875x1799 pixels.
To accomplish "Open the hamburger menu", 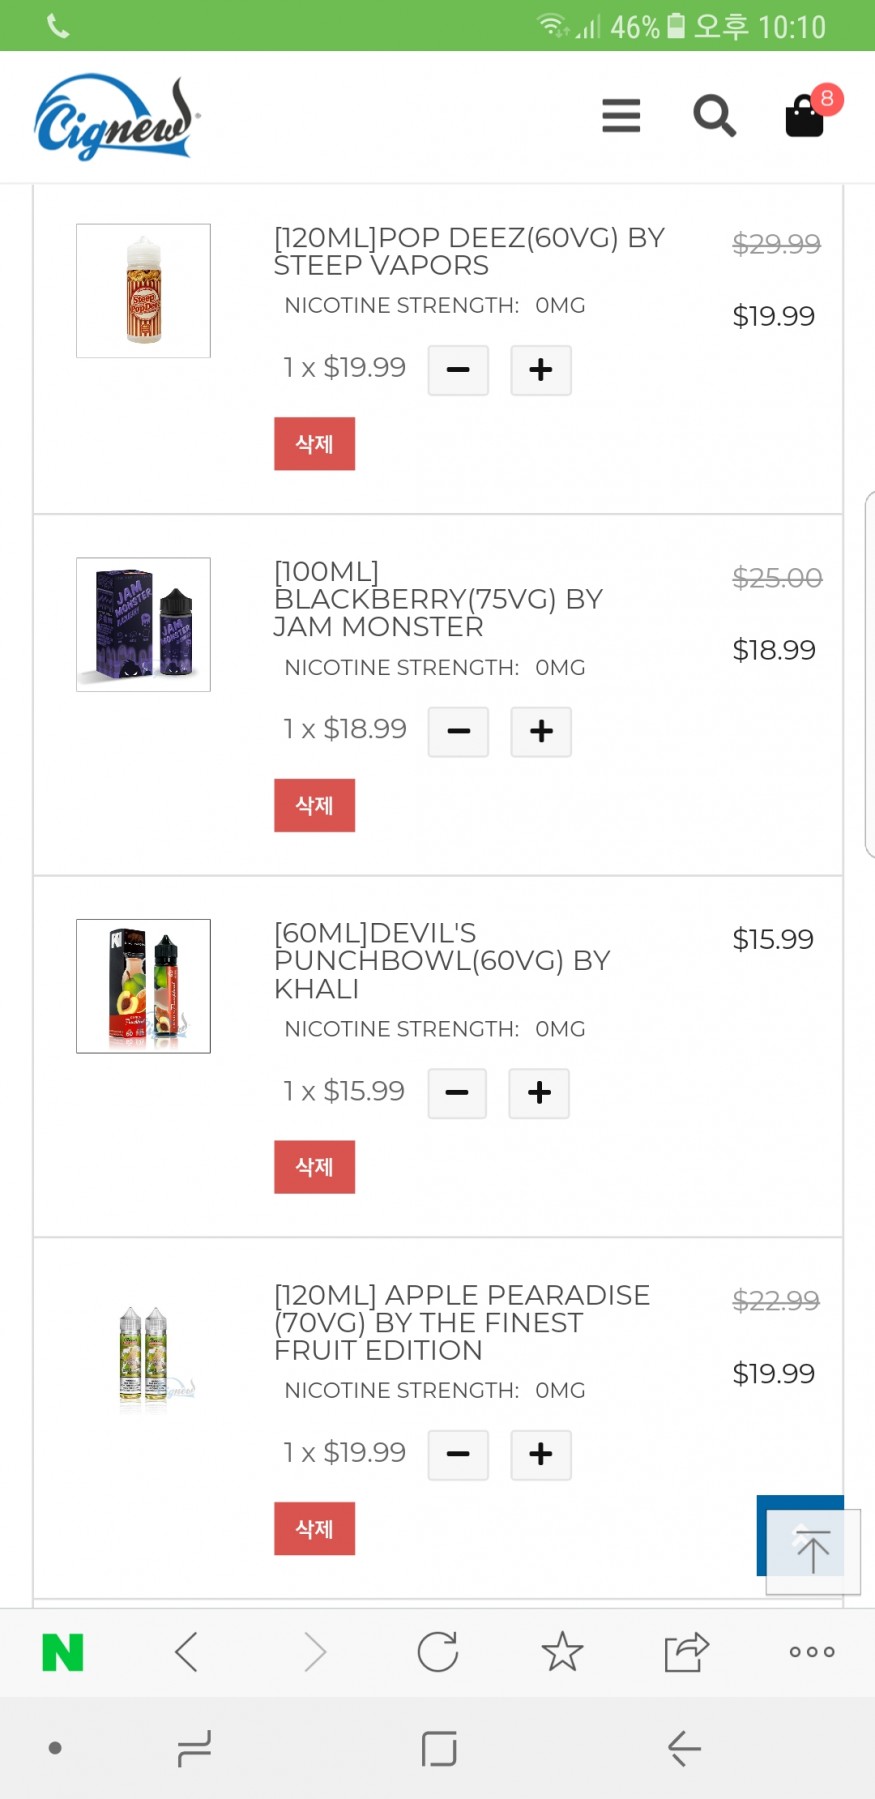I will pyautogui.click(x=621, y=116).
